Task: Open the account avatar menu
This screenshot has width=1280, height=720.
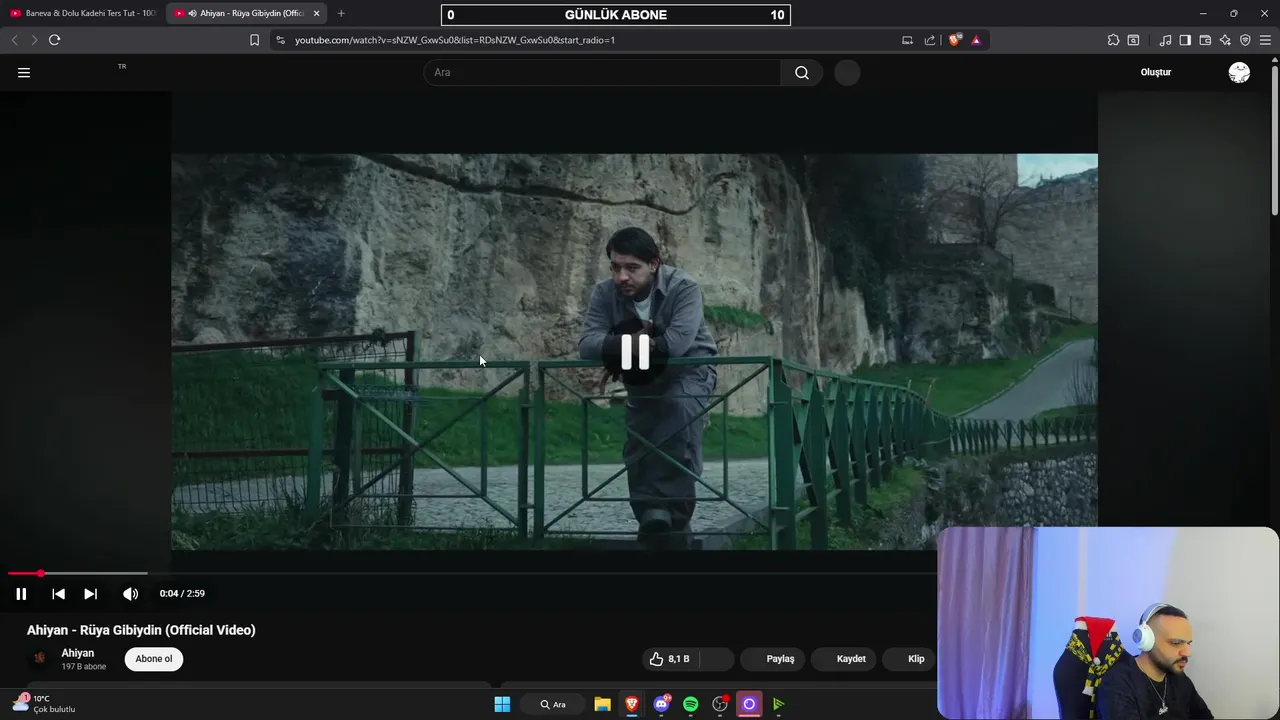Action: [x=1239, y=72]
